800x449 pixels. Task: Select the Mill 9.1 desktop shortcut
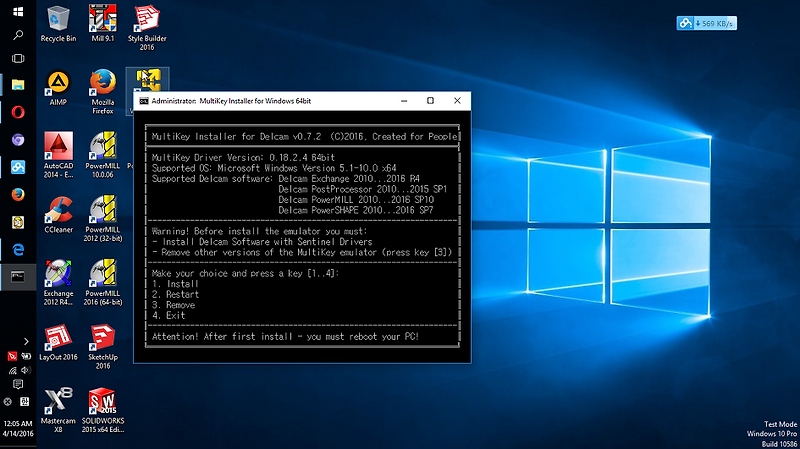pos(103,24)
